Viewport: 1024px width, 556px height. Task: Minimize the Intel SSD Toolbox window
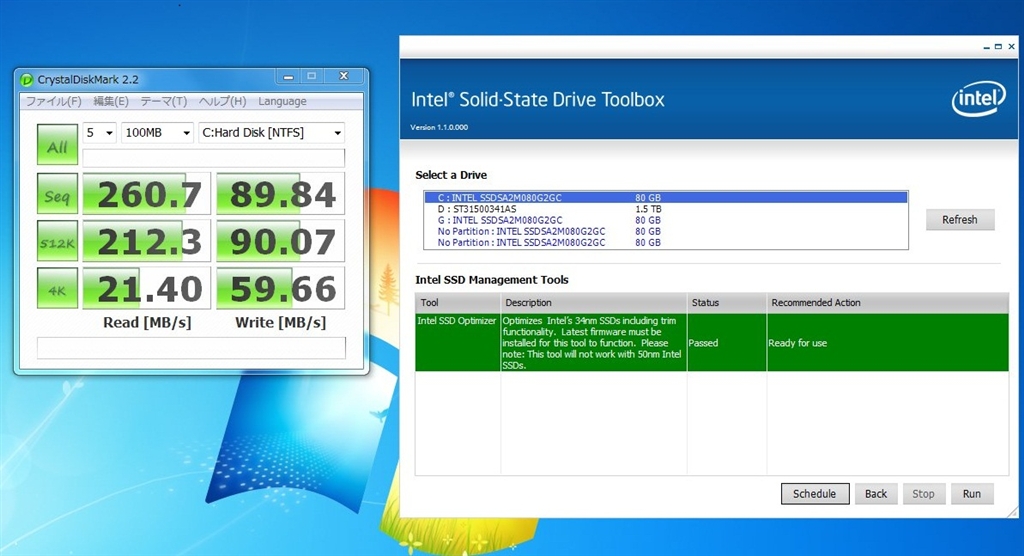[986, 47]
